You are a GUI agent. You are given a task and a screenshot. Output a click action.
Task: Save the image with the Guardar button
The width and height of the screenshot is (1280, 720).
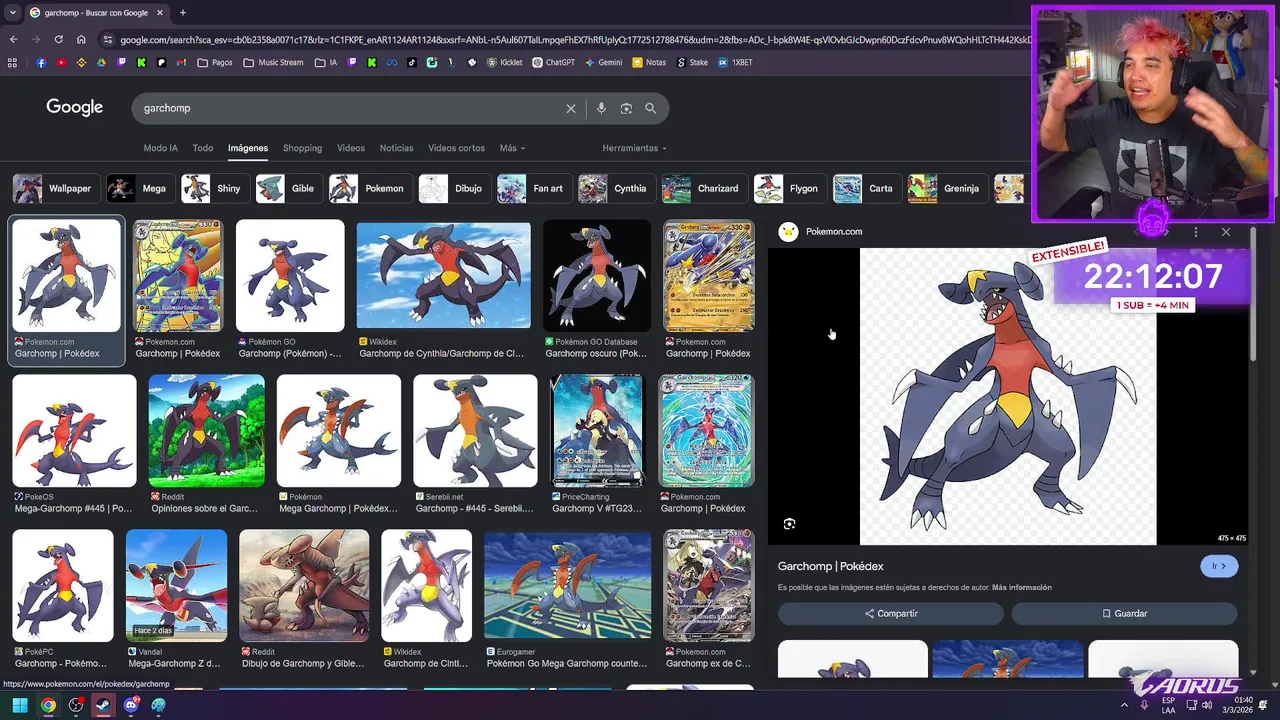click(1124, 613)
